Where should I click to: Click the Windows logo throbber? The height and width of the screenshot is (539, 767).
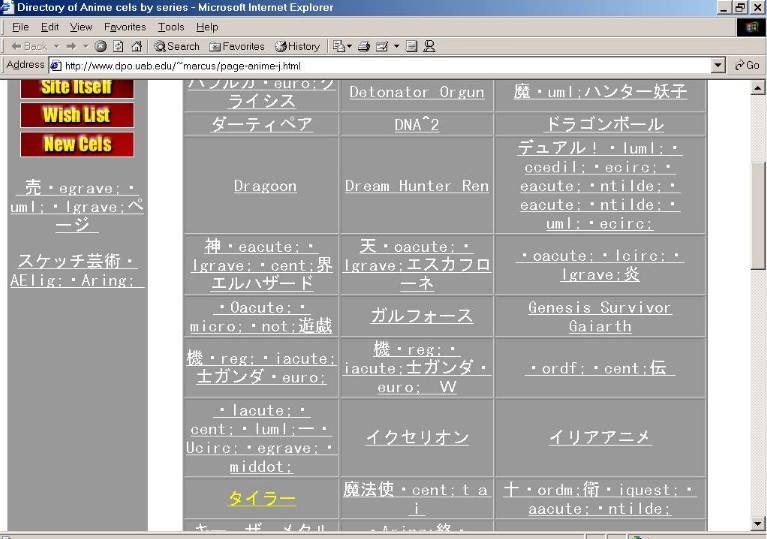[x=751, y=27]
